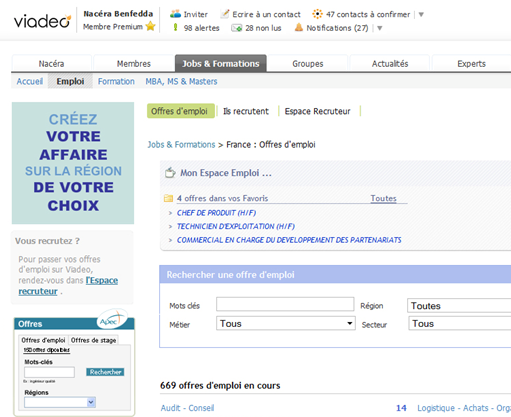
Task: Open TECHNICIEN D'EXPLOITATION (H/F) offer
Action: click(x=236, y=226)
